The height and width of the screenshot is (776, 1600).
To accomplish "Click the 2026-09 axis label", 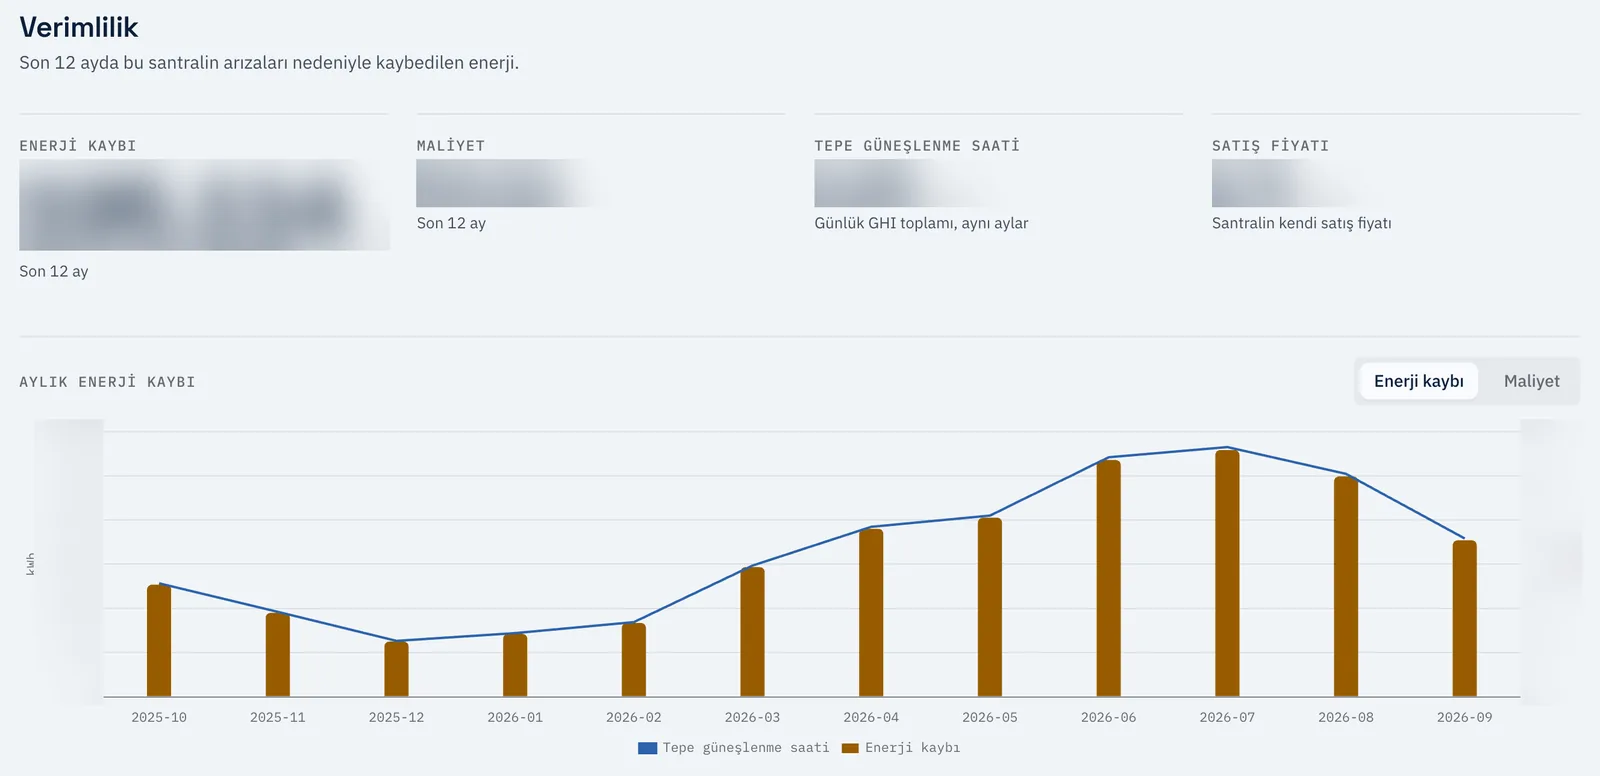I will (1464, 717).
